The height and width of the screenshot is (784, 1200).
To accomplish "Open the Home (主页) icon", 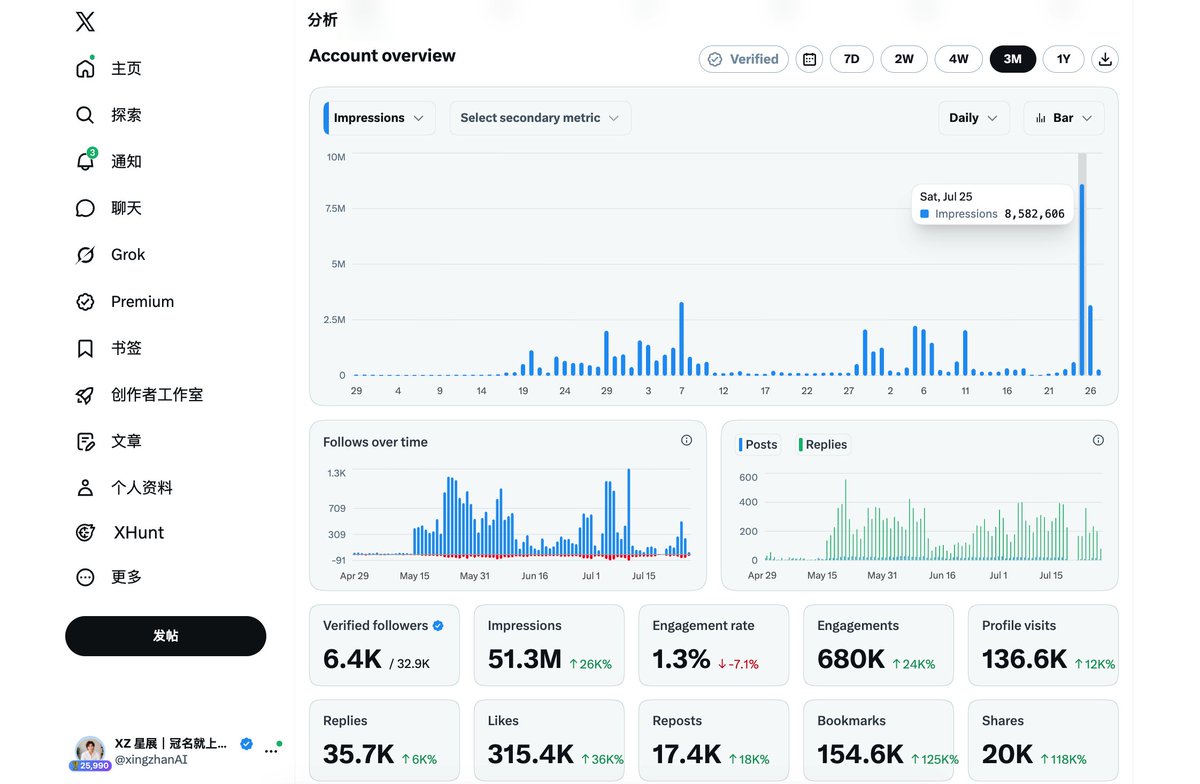I will click(x=85, y=68).
